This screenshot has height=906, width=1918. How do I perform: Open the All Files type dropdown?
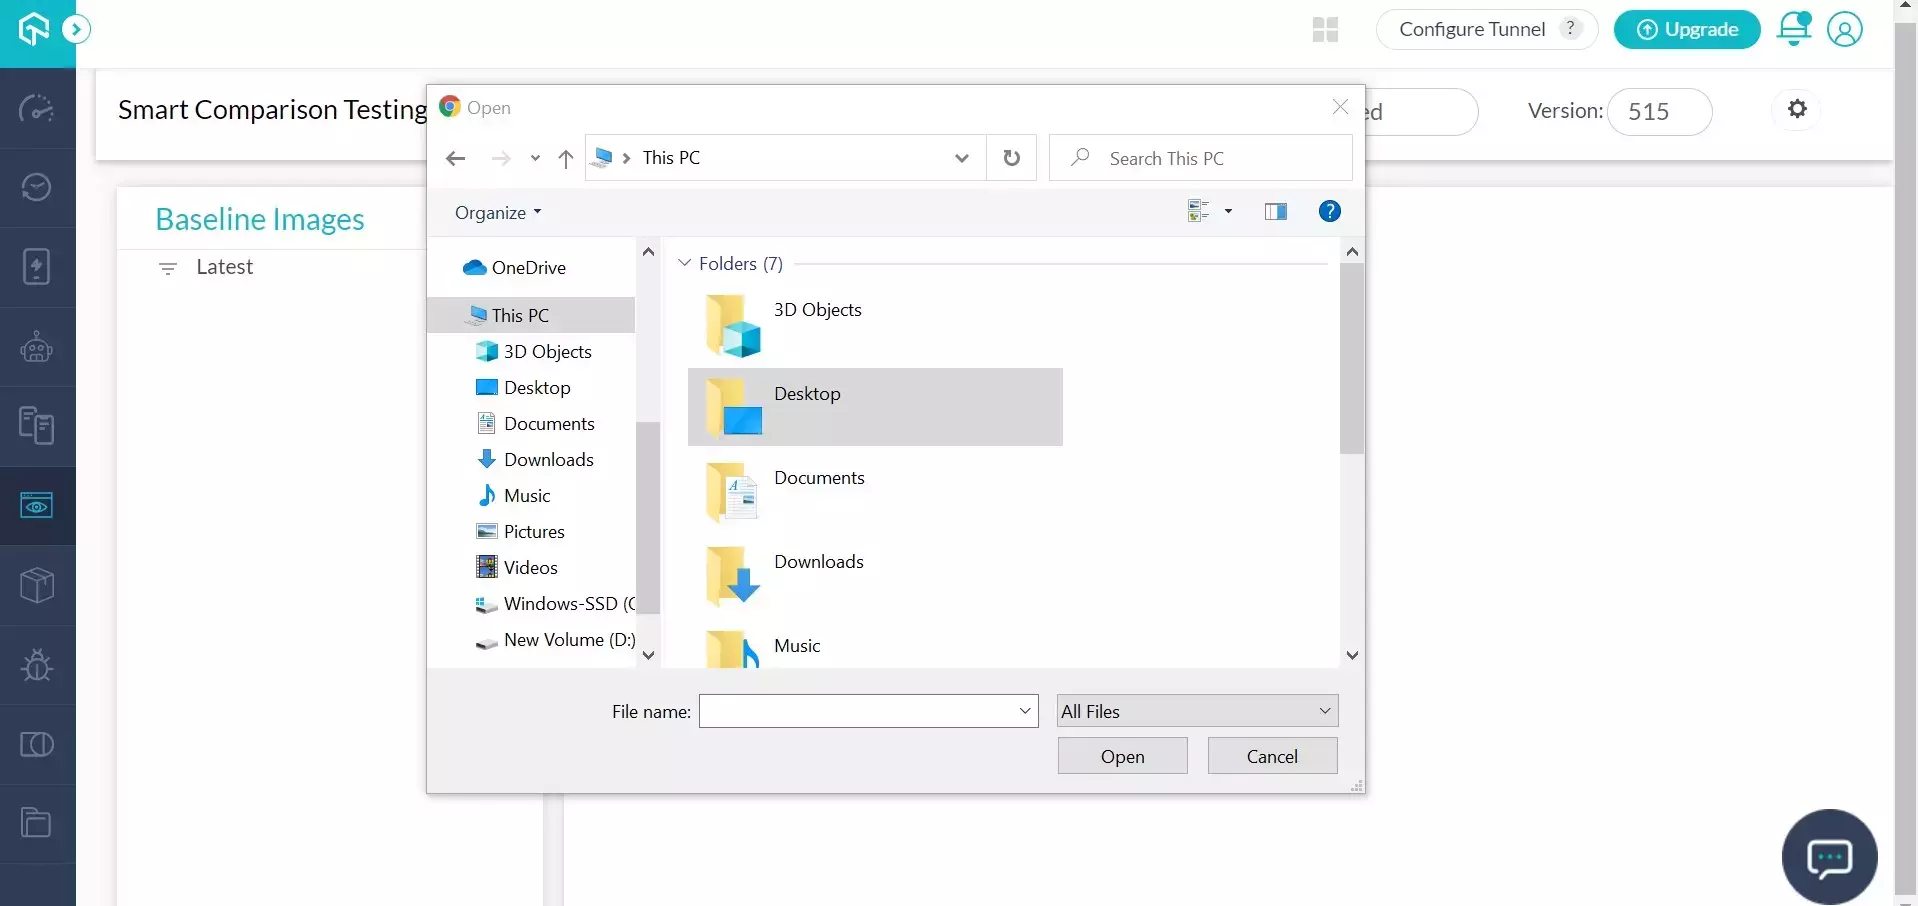pos(1197,711)
